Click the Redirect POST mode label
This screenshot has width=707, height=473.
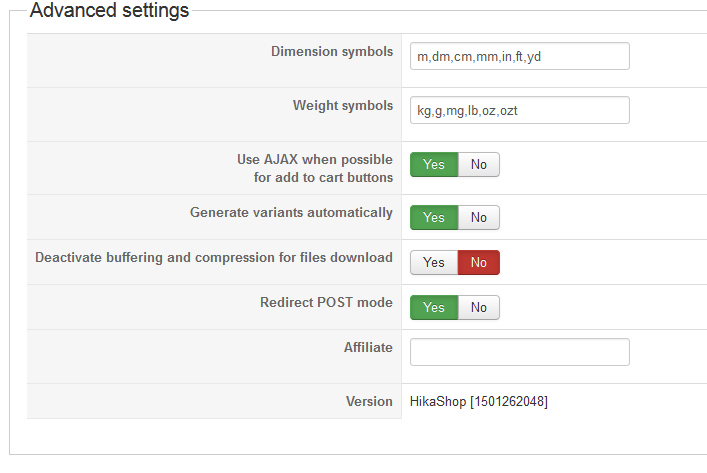(326, 302)
